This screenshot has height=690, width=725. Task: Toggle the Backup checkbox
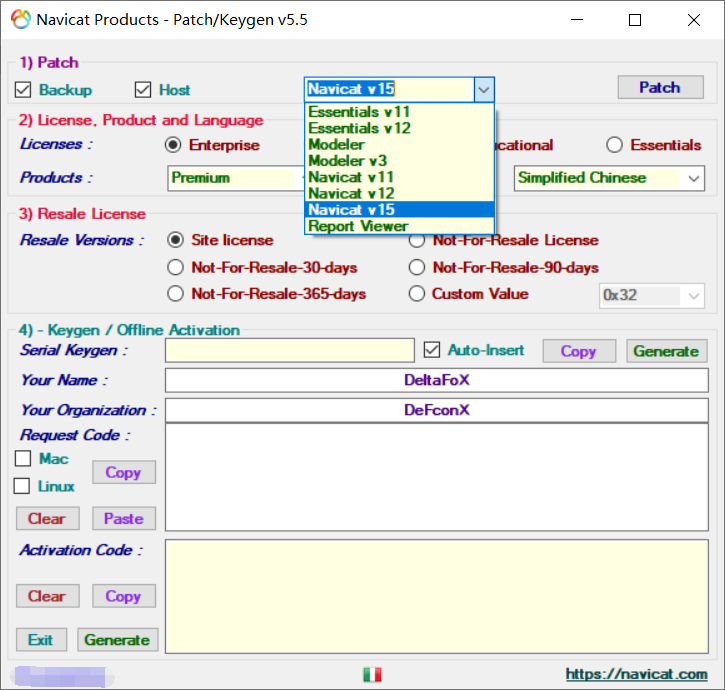pyautogui.click(x=23, y=90)
